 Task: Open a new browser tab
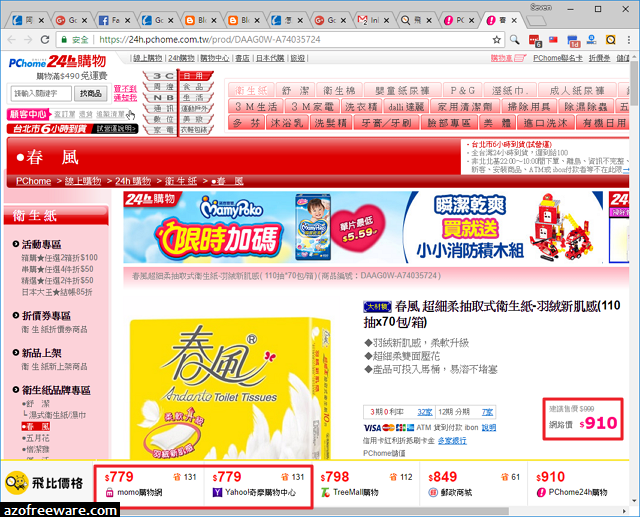coord(536,20)
